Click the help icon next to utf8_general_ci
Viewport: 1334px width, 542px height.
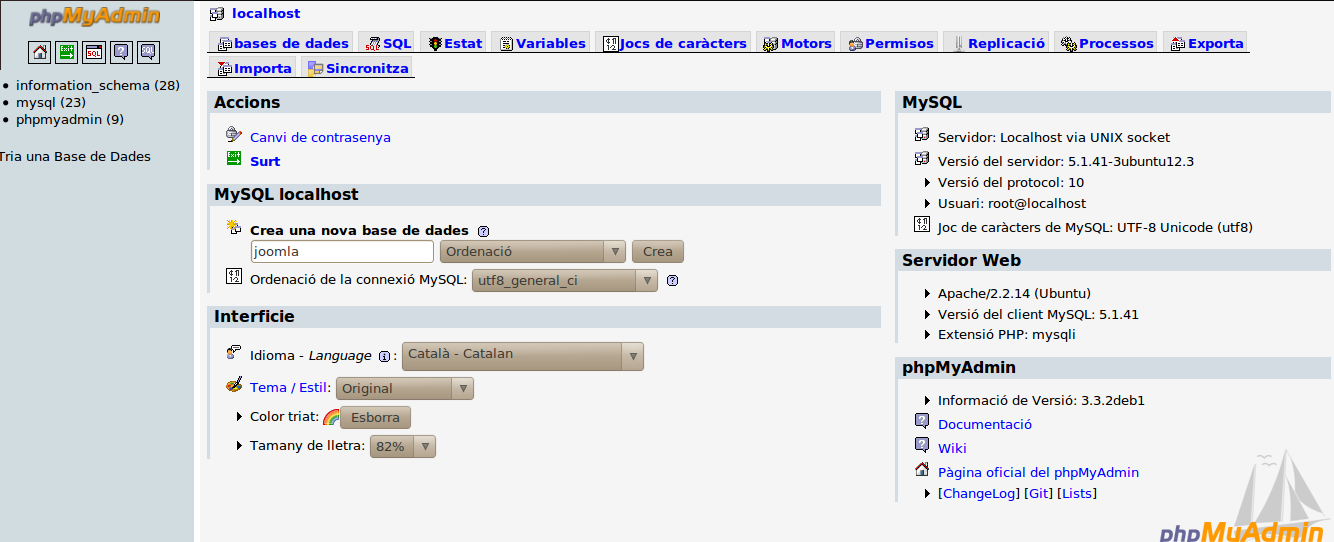pyautogui.click(x=672, y=281)
